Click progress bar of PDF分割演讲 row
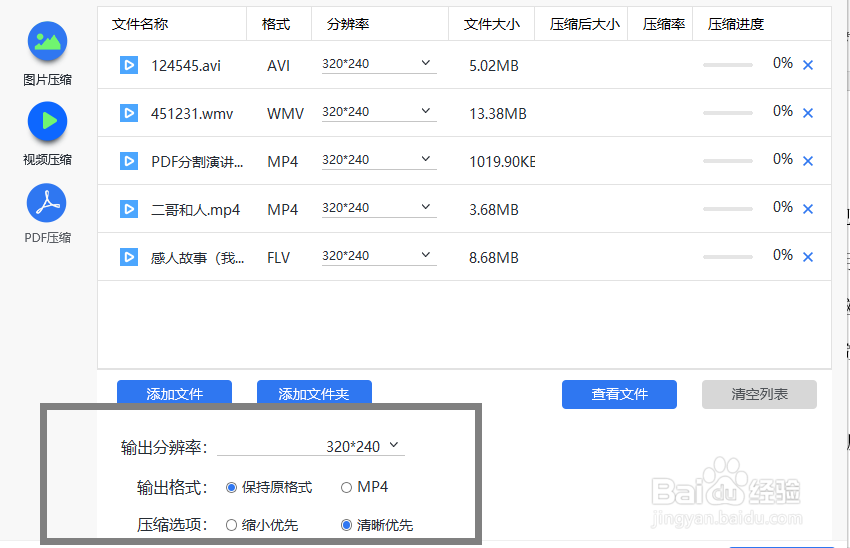The image size is (850, 548). (728, 161)
